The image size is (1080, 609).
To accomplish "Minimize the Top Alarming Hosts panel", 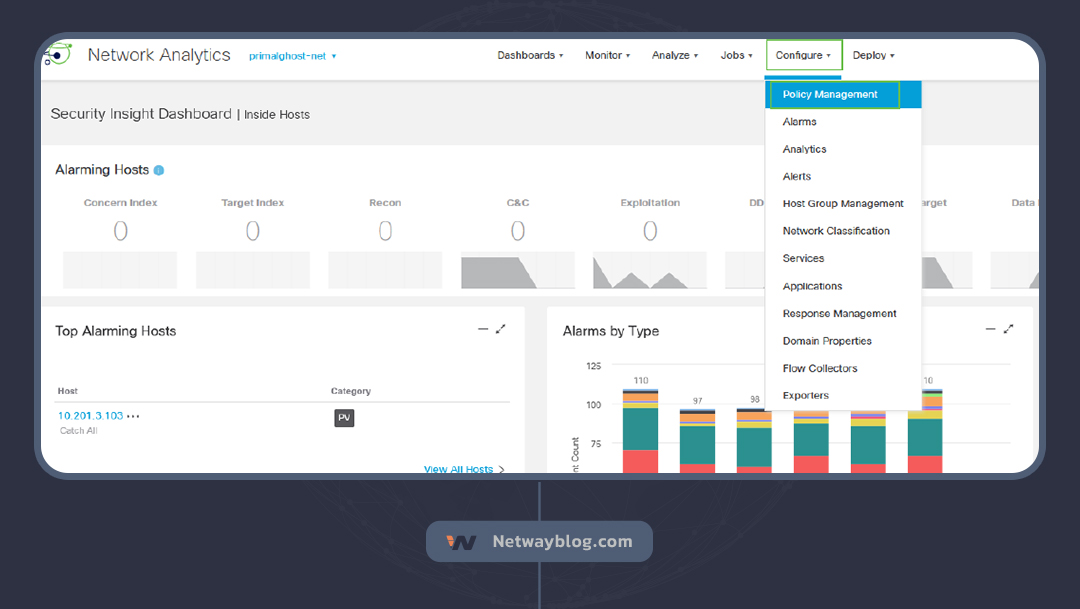I will click(x=483, y=329).
